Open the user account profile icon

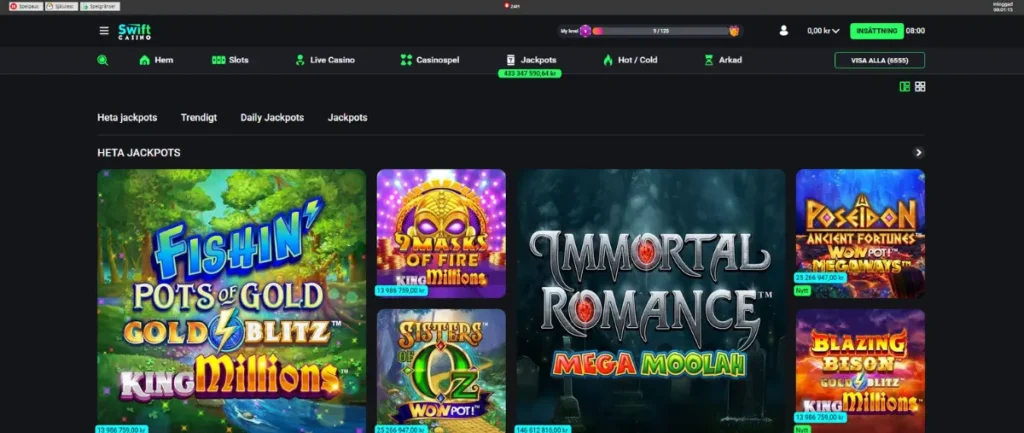[x=784, y=31]
